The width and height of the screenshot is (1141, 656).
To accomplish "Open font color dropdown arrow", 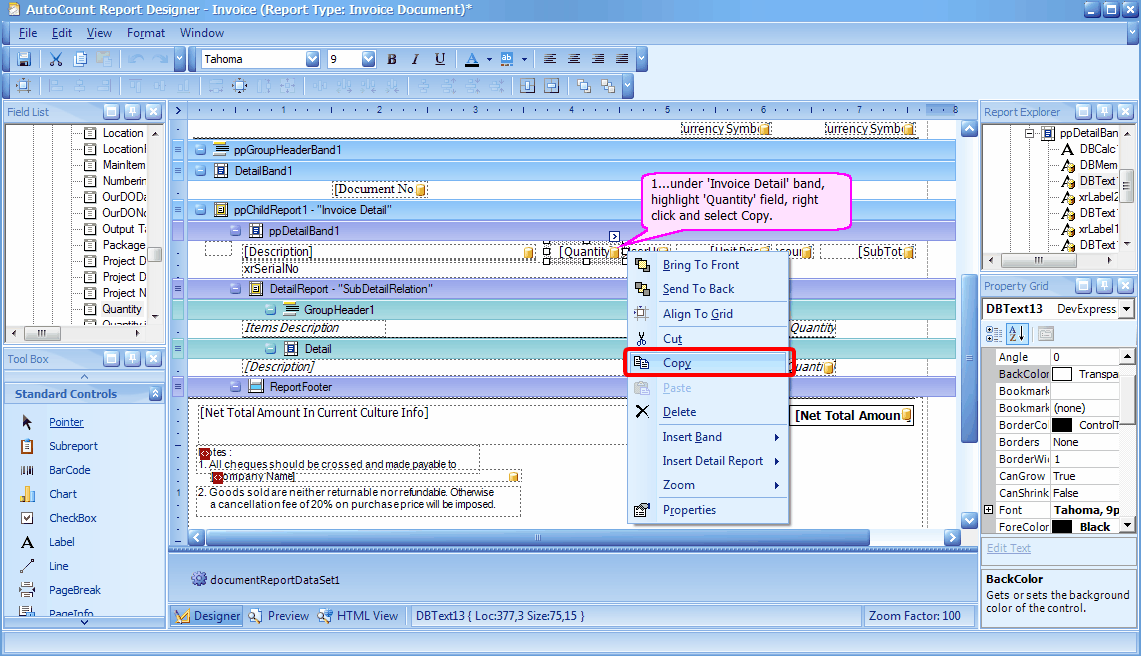I will (x=489, y=59).
